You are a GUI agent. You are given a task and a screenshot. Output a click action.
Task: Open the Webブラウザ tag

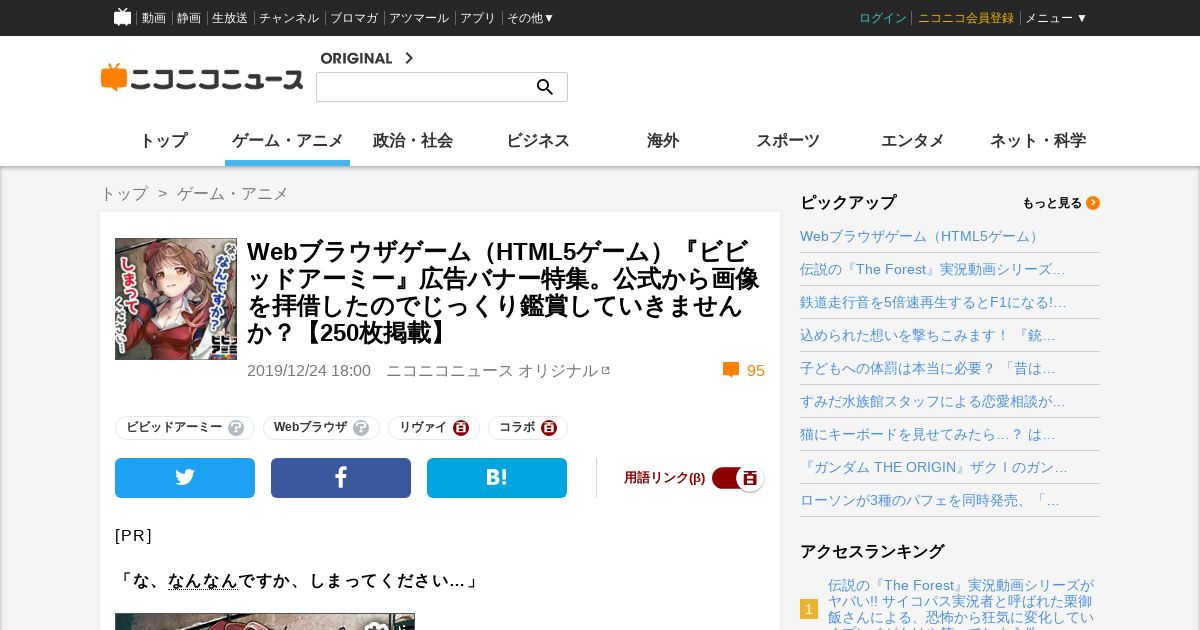coord(310,428)
